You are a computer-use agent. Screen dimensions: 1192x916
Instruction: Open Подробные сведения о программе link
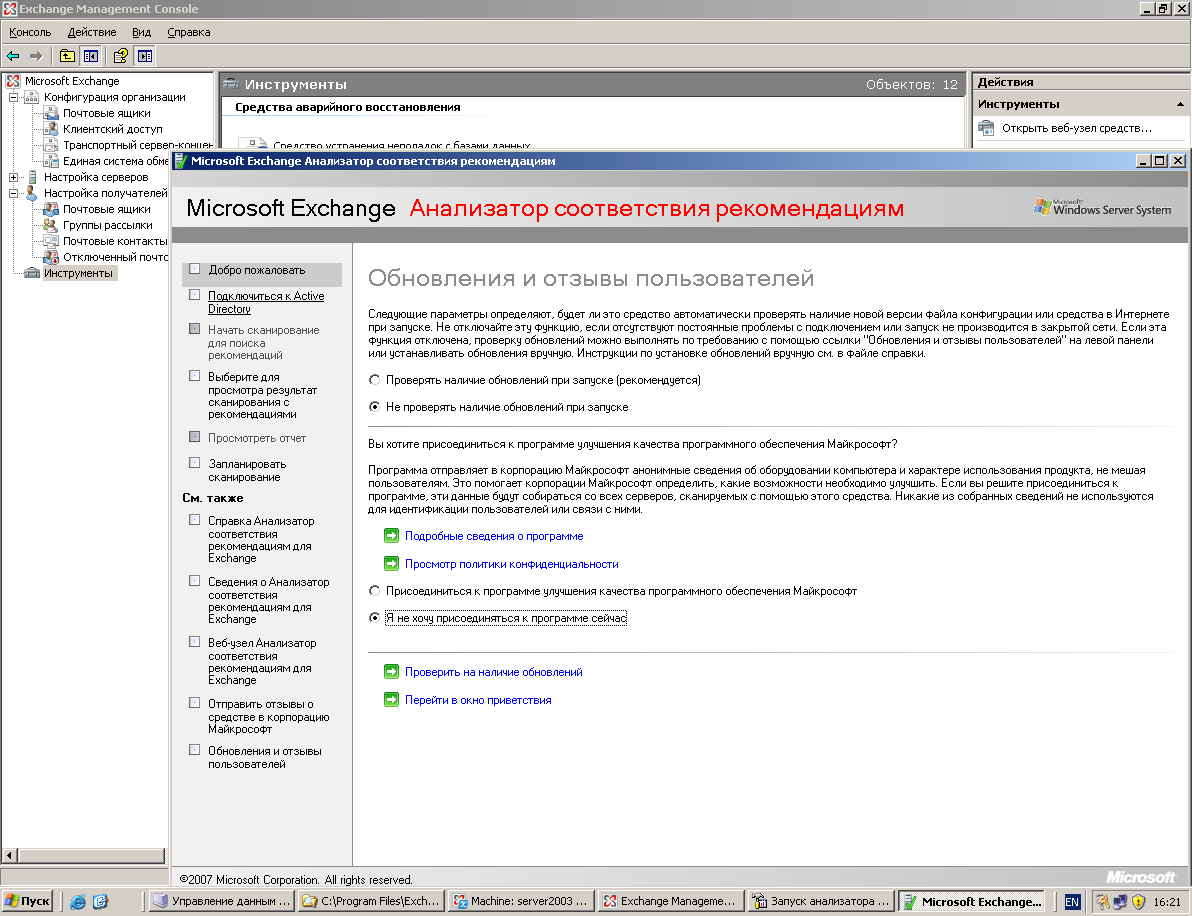[x=494, y=536]
